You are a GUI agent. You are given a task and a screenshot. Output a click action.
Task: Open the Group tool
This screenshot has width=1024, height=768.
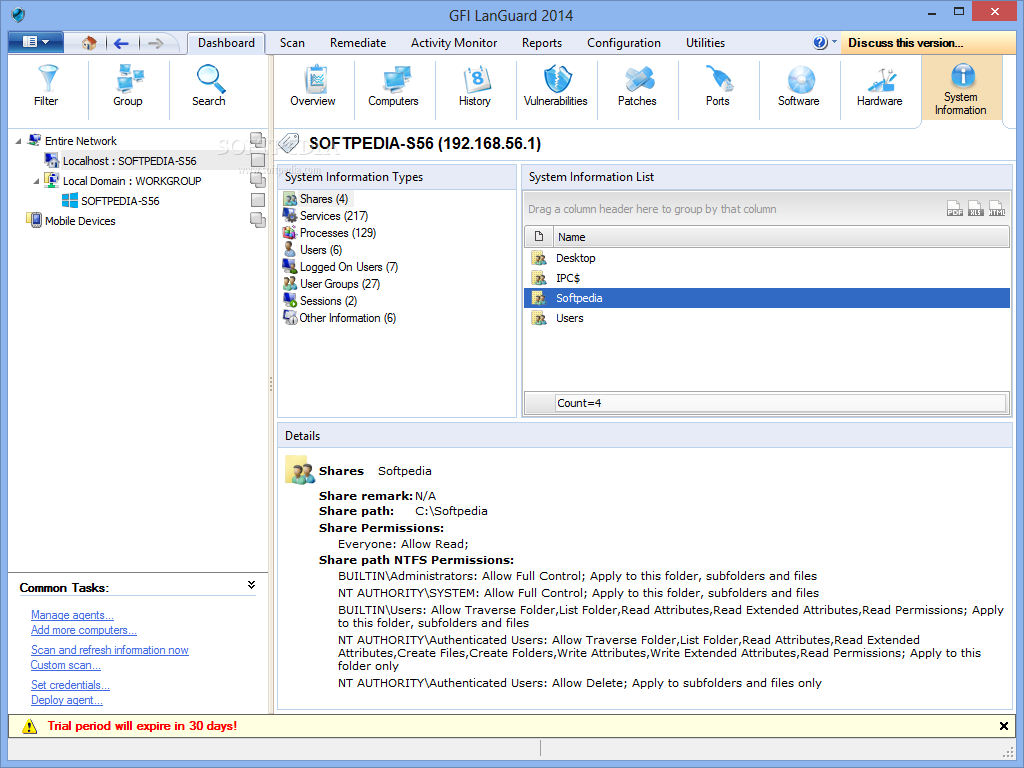pyautogui.click(x=128, y=86)
